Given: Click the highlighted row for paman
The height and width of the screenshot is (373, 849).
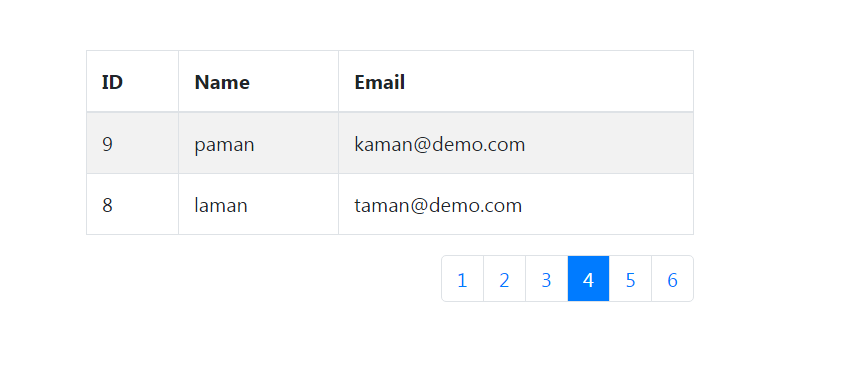Looking at the screenshot, I should click(390, 143).
